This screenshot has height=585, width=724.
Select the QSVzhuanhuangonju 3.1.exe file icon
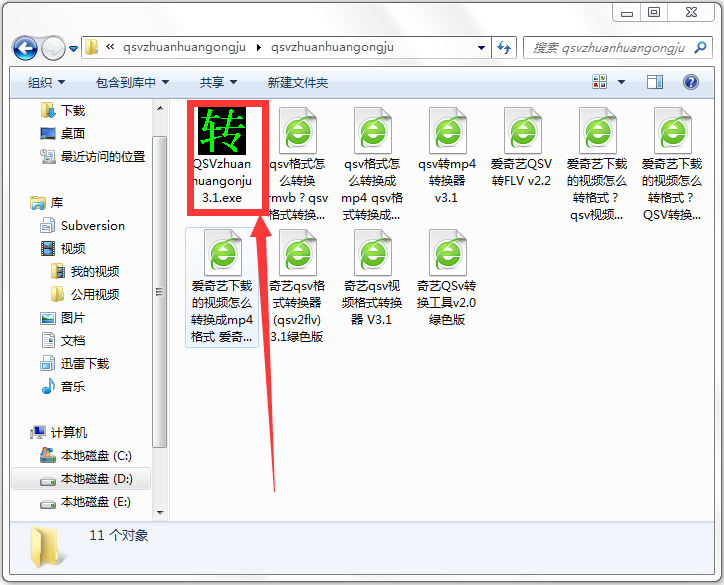pos(222,131)
